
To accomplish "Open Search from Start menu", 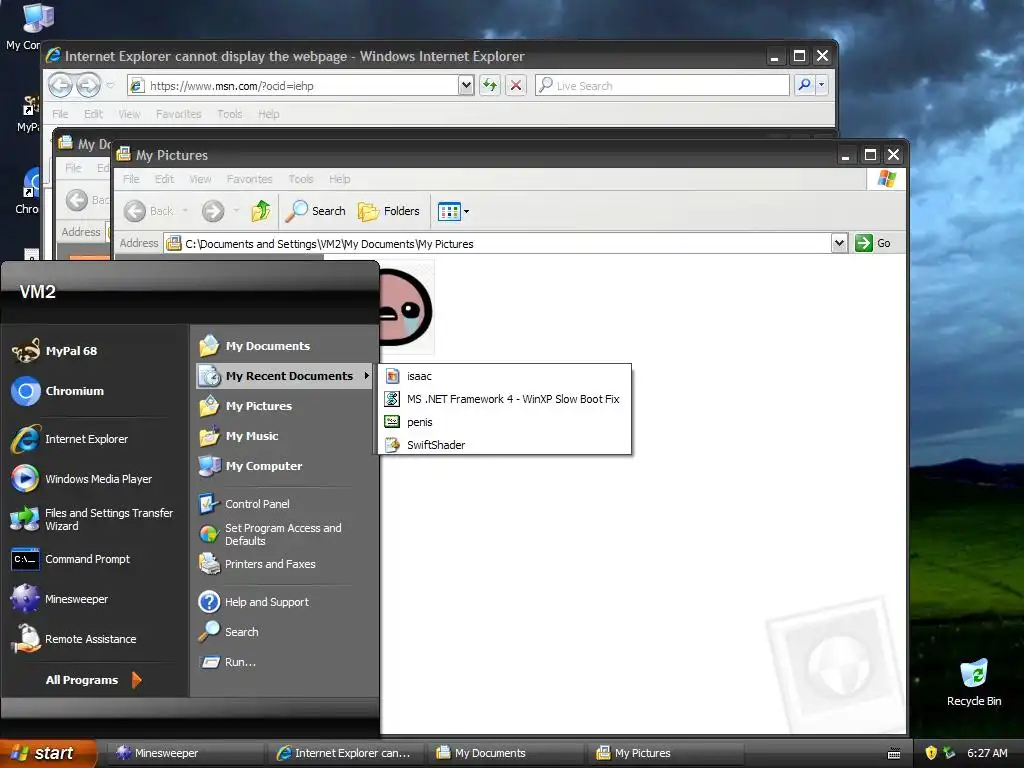I will point(229,632).
